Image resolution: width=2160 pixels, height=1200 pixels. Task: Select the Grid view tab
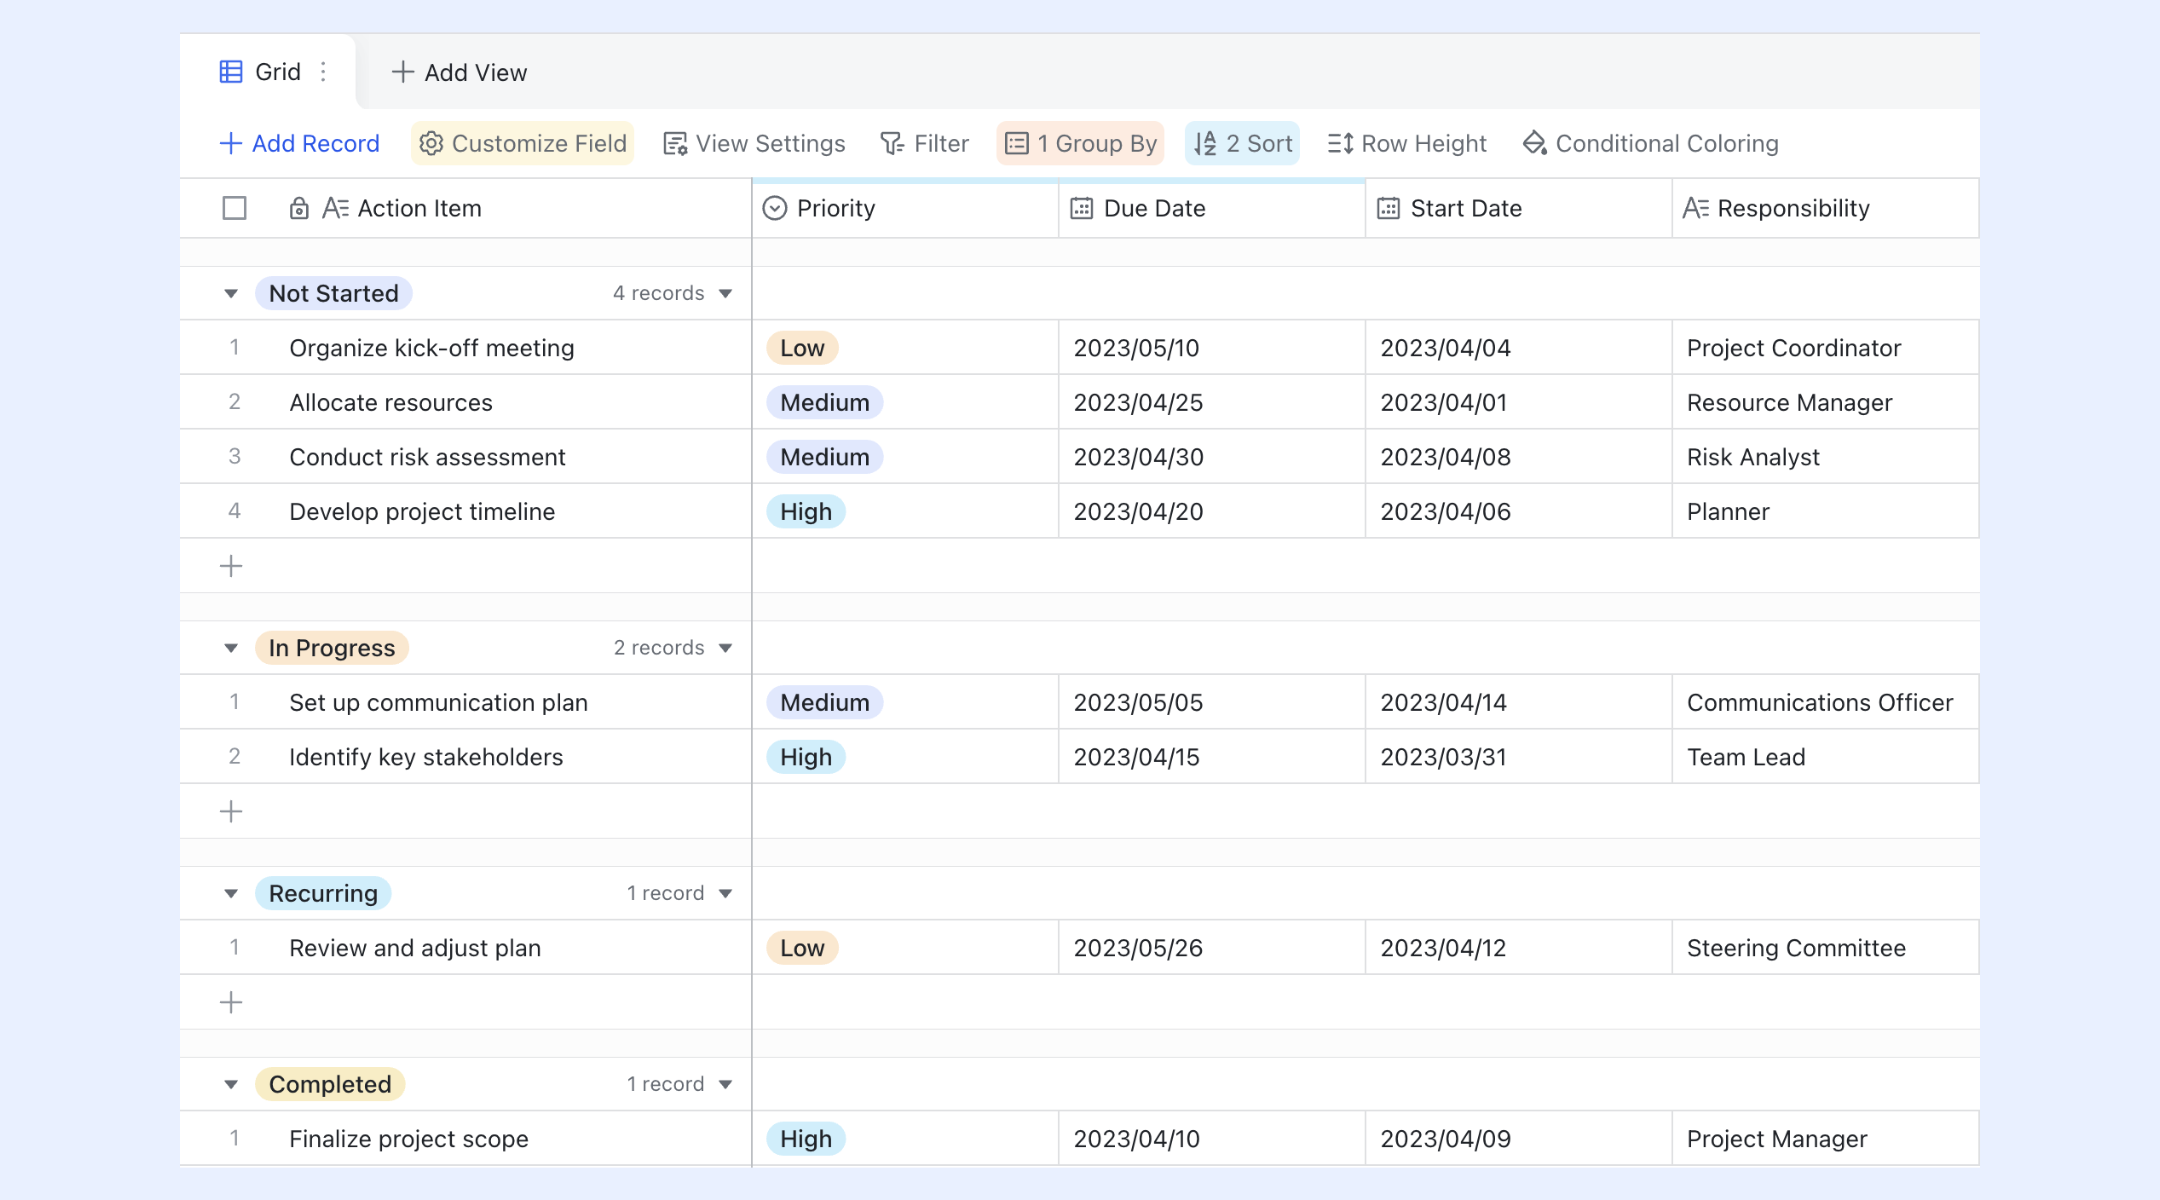point(267,72)
